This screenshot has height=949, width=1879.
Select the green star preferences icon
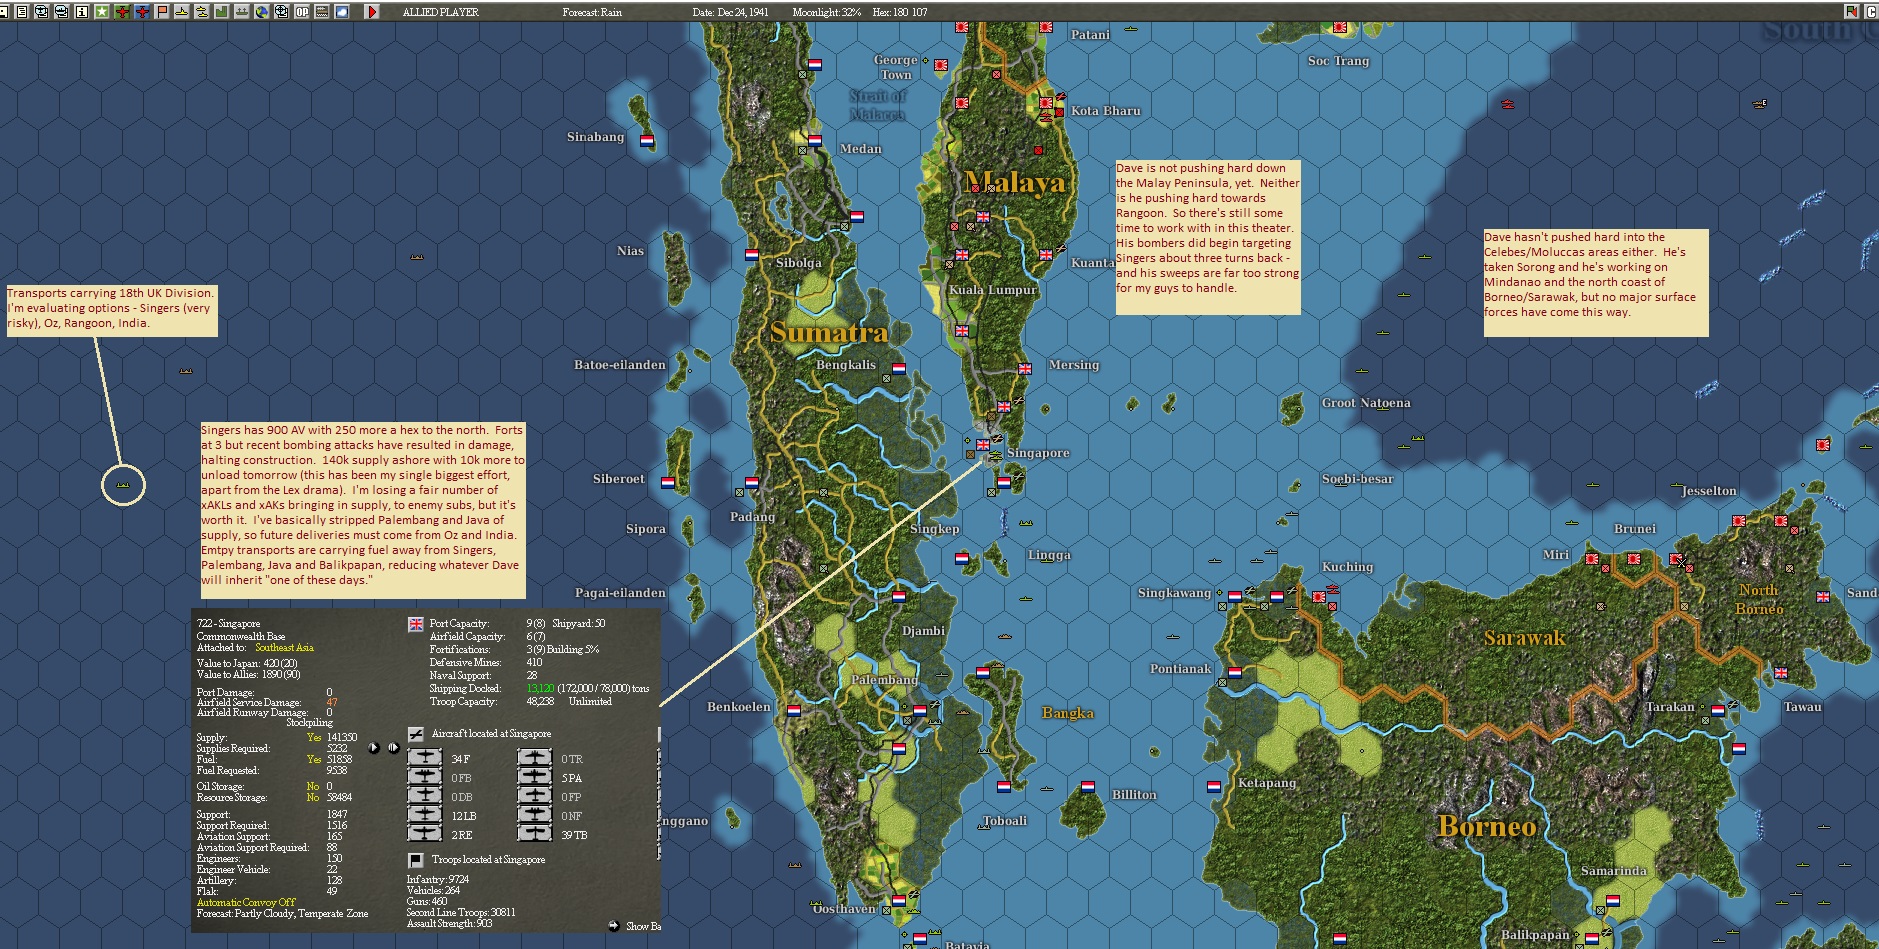[x=102, y=11]
